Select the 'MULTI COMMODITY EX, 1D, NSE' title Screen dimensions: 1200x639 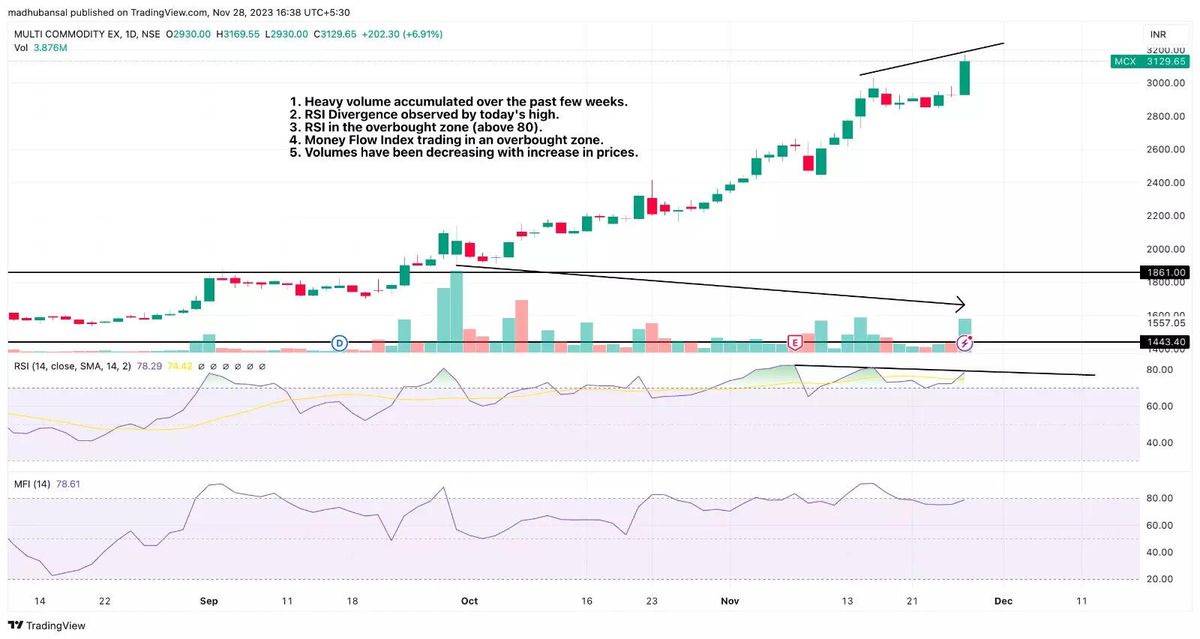pos(89,34)
